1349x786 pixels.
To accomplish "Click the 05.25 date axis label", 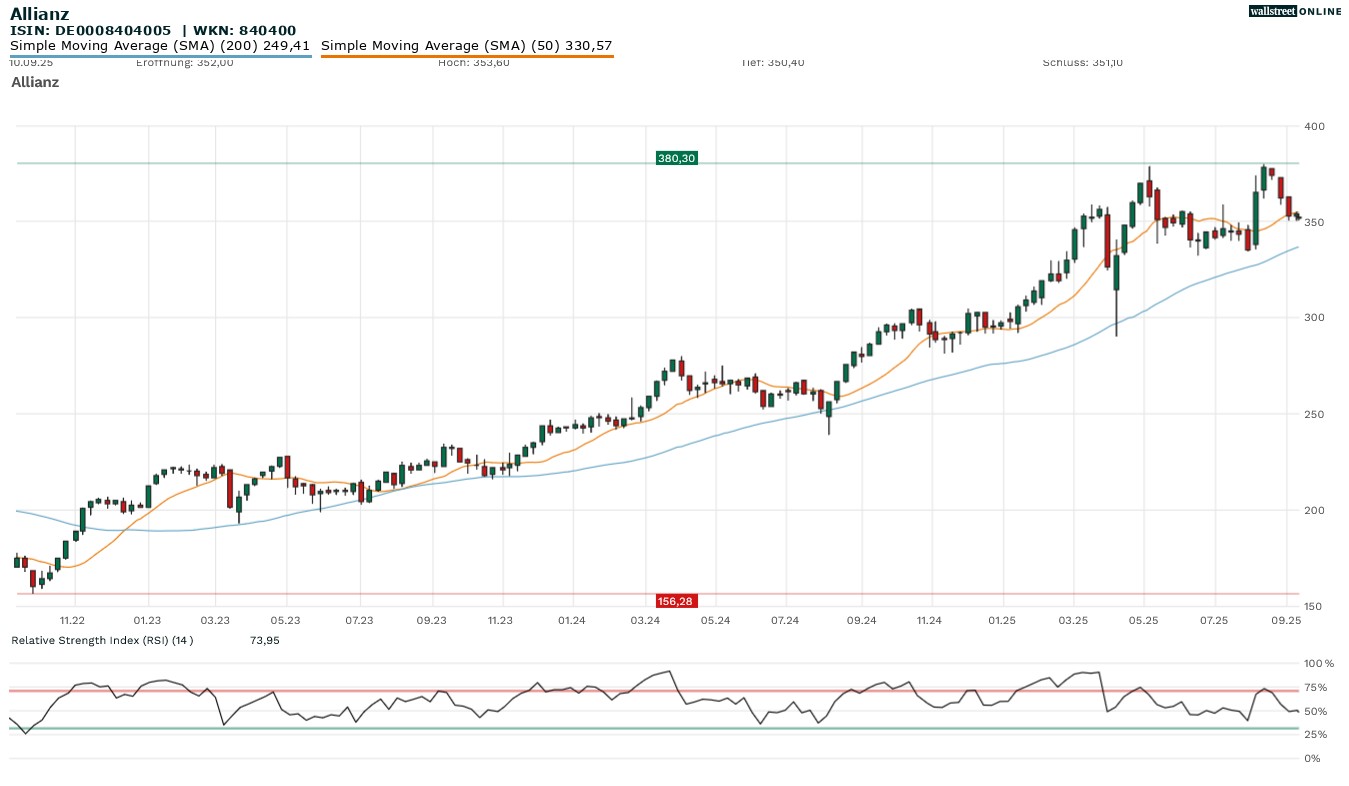I will point(1144,621).
